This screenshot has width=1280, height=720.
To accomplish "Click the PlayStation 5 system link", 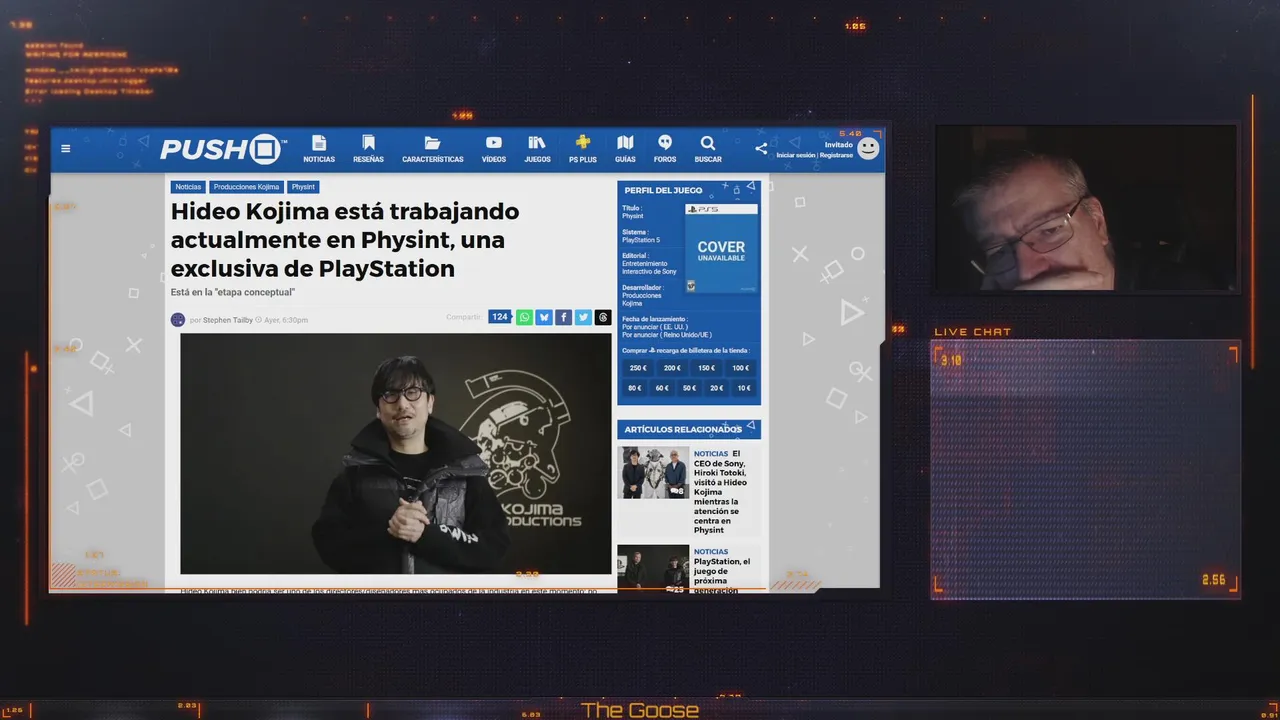I will [x=641, y=240].
